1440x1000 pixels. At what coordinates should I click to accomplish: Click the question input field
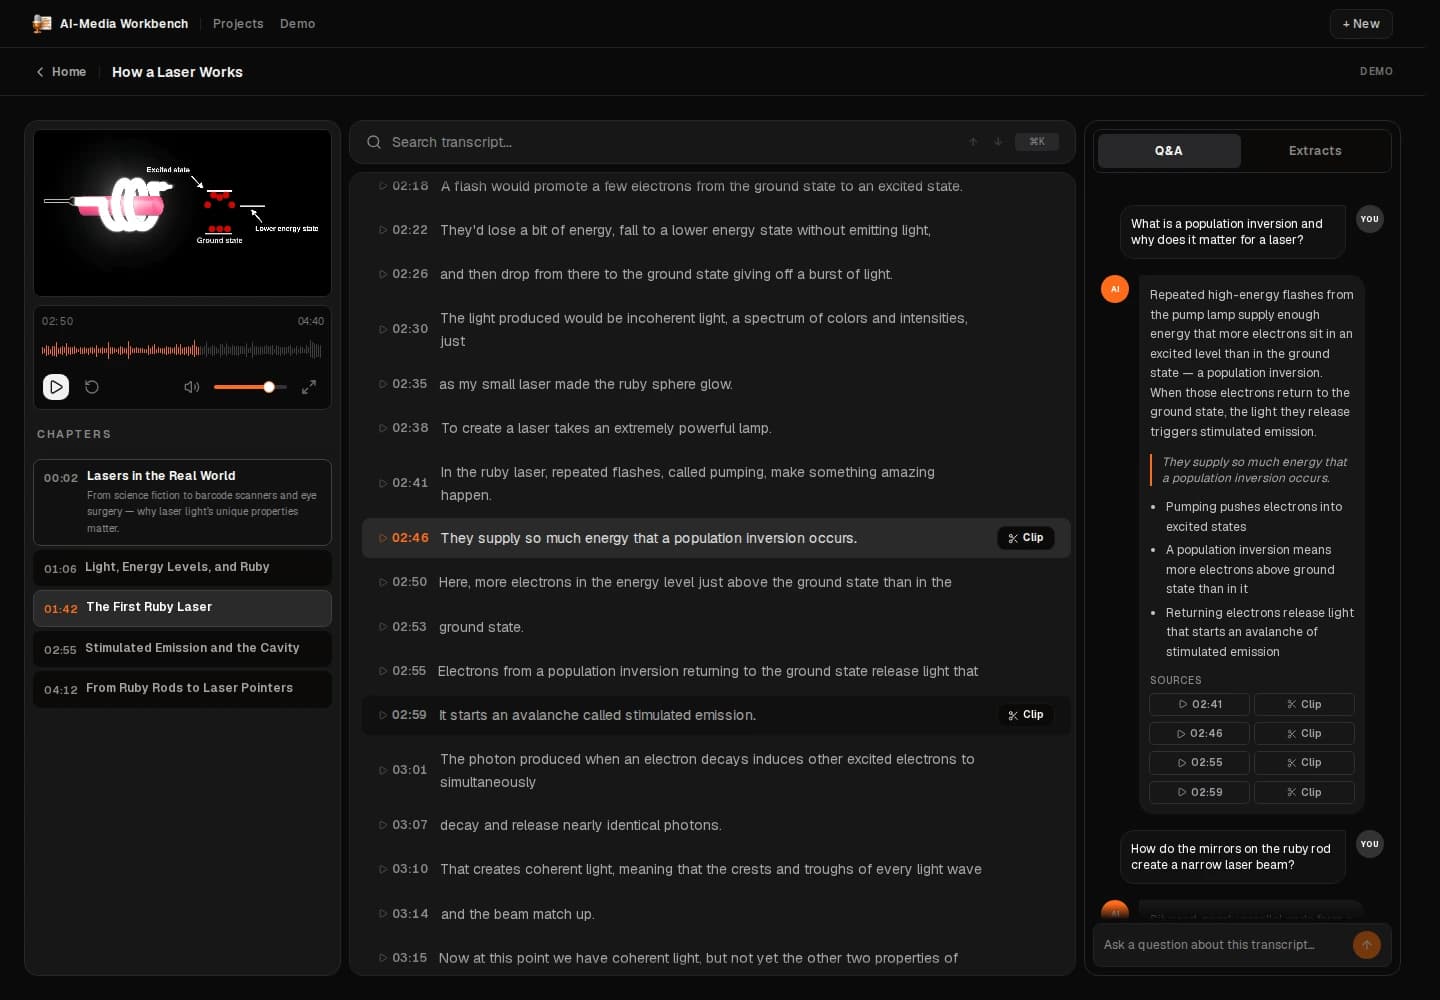(x=1222, y=944)
